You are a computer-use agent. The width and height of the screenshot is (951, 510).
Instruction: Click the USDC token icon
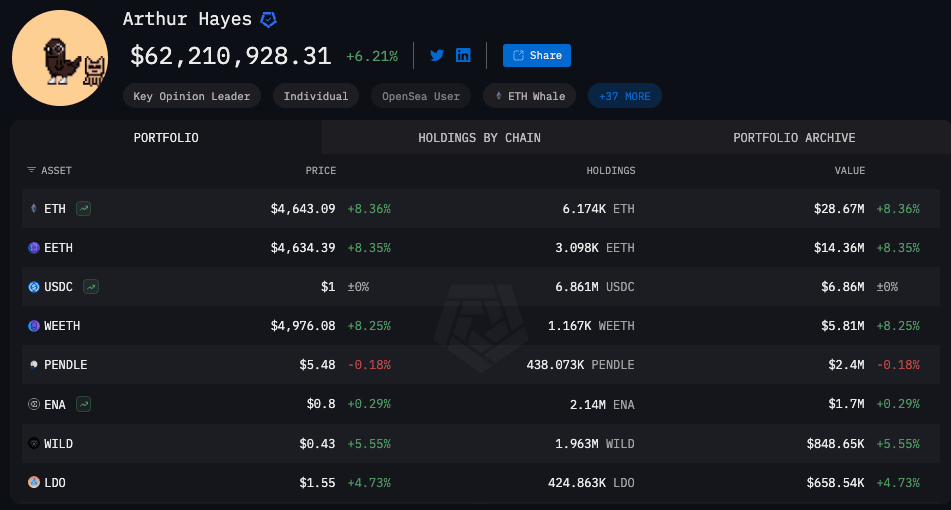click(x=34, y=287)
